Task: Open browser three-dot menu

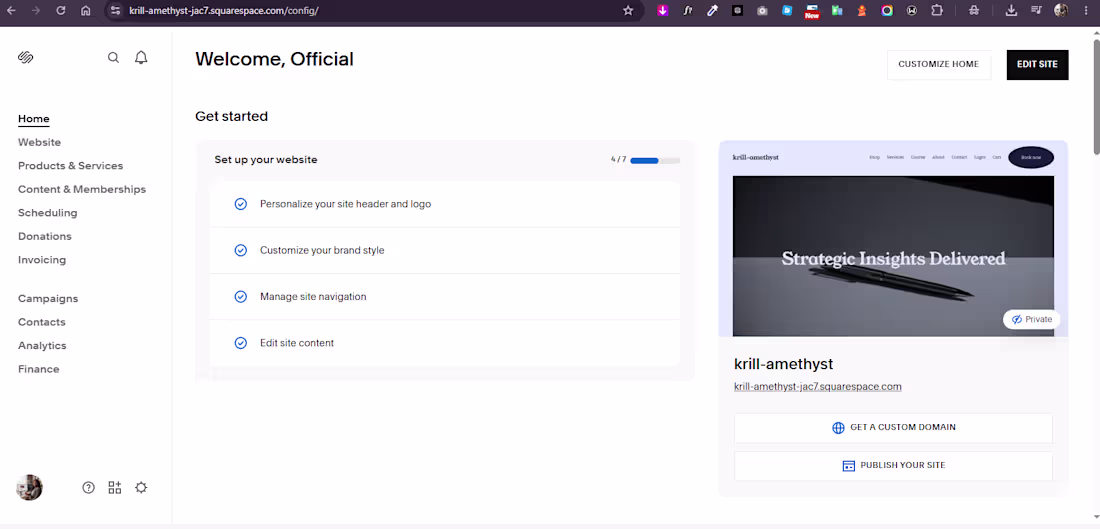Action: click(1085, 11)
